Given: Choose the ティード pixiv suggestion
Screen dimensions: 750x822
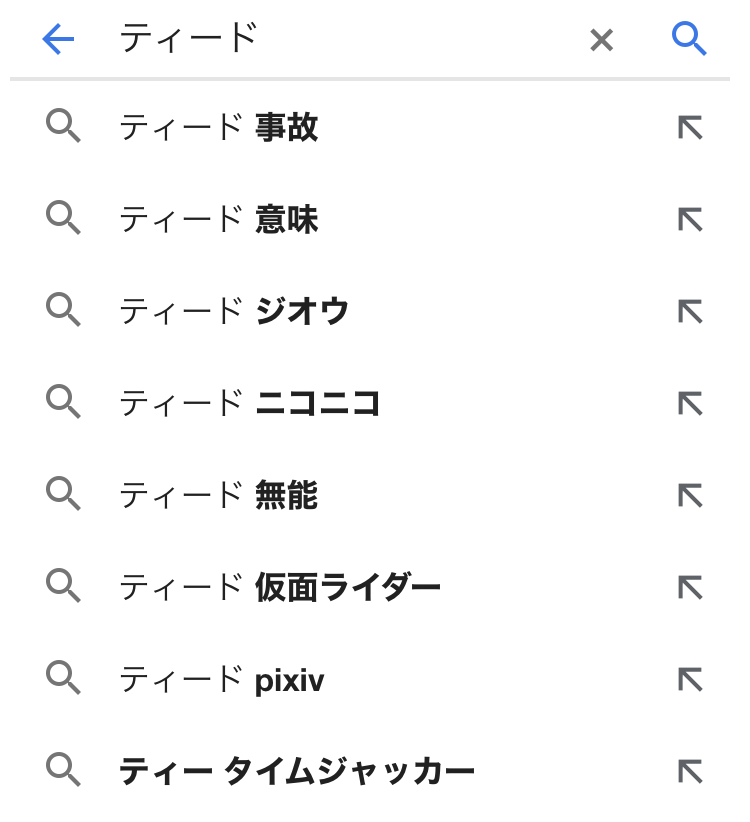Looking at the screenshot, I should tap(222, 680).
